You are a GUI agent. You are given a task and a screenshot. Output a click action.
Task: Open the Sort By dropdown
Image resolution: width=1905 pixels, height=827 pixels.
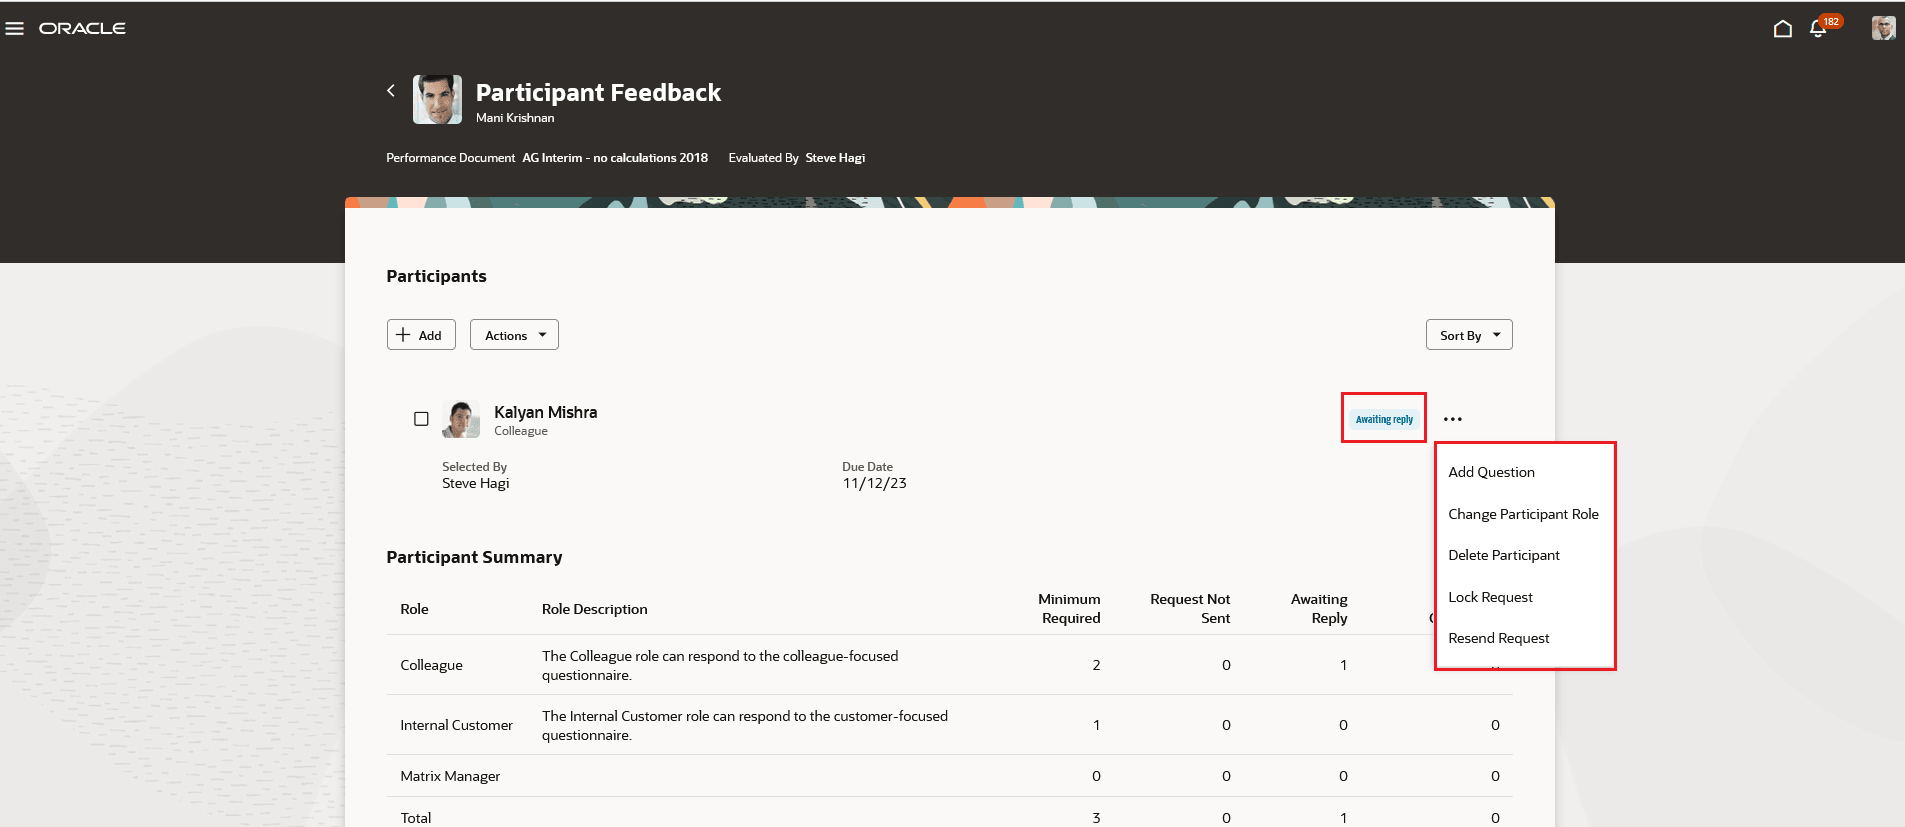(x=1469, y=335)
